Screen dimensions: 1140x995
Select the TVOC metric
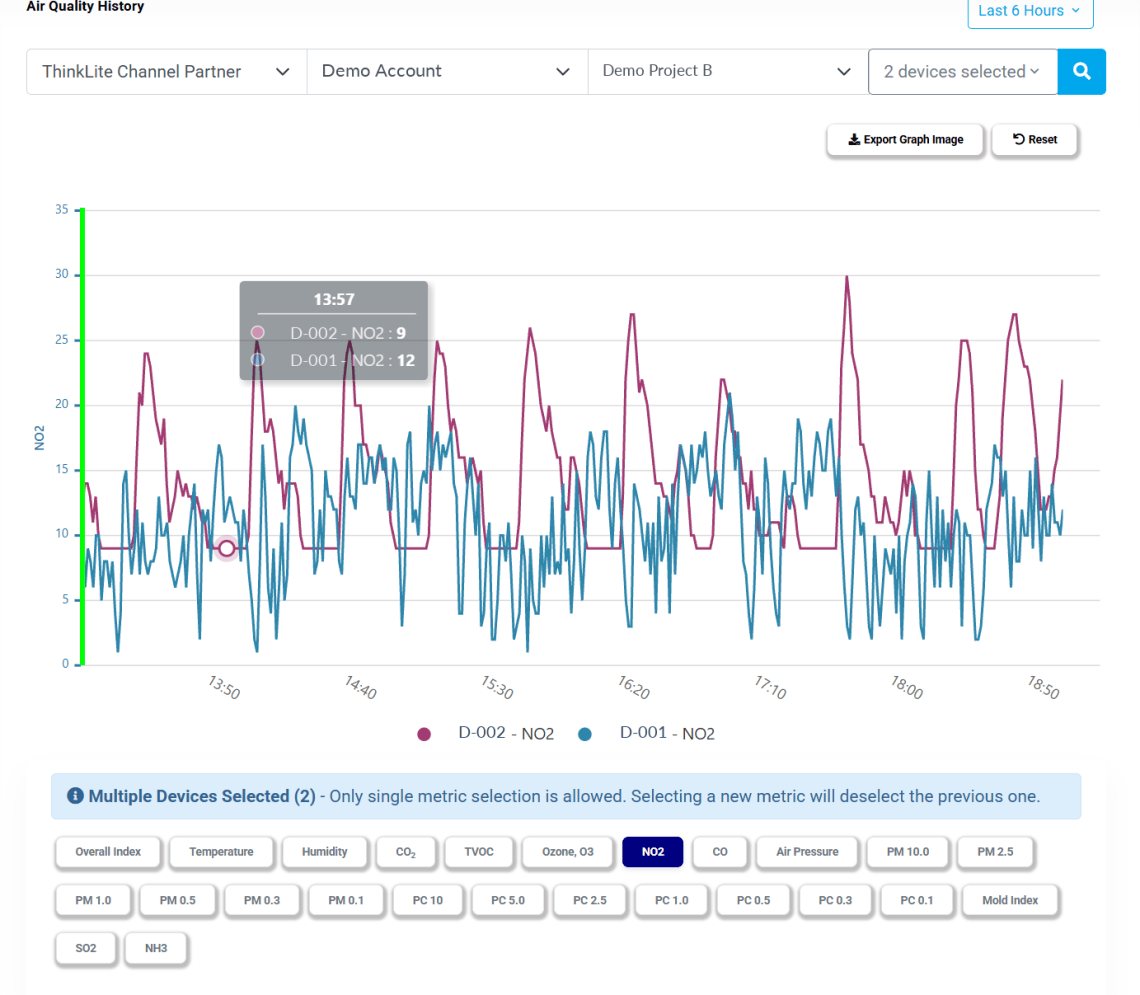coord(479,852)
